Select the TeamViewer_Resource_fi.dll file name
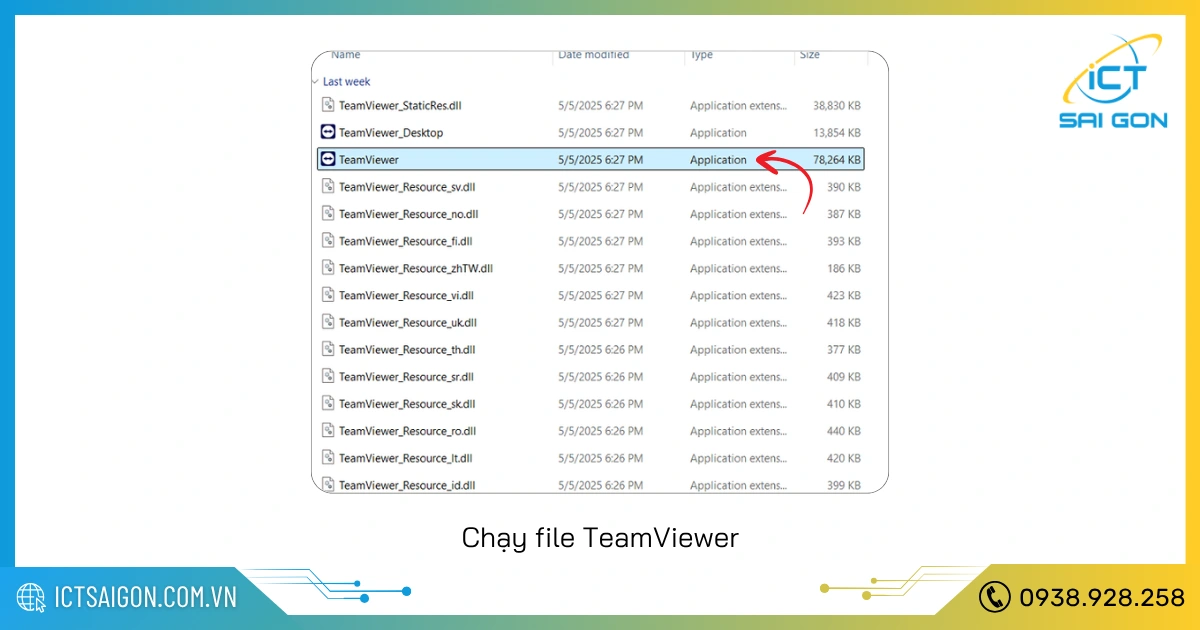The image size is (1200, 630). pyautogui.click(x=406, y=241)
